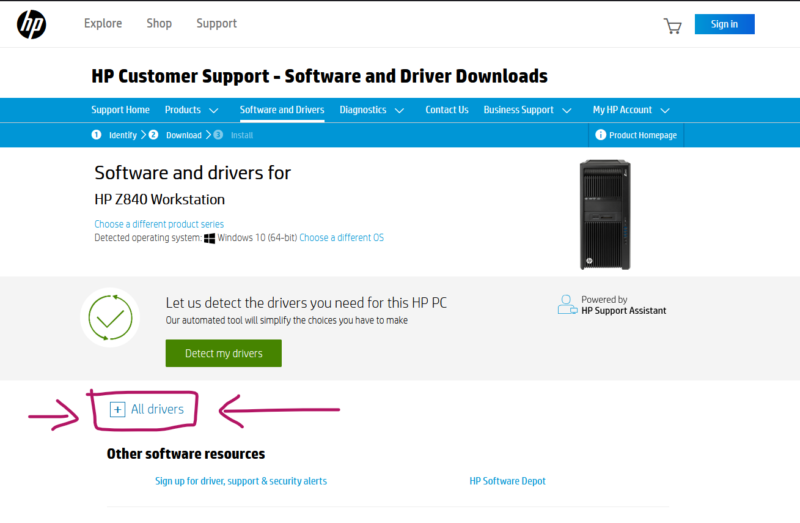Open the Support menu
This screenshot has width=800, height=523.
pyautogui.click(x=216, y=23)
